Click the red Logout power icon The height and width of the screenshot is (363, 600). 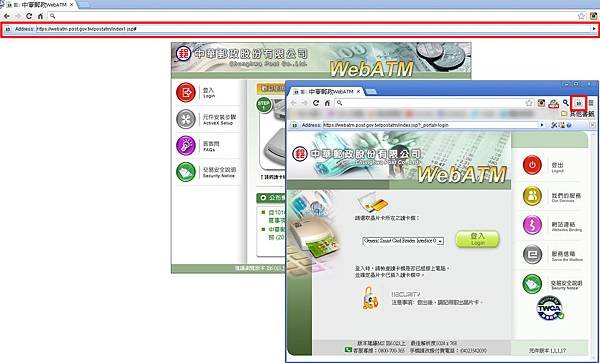coord(532,165)
